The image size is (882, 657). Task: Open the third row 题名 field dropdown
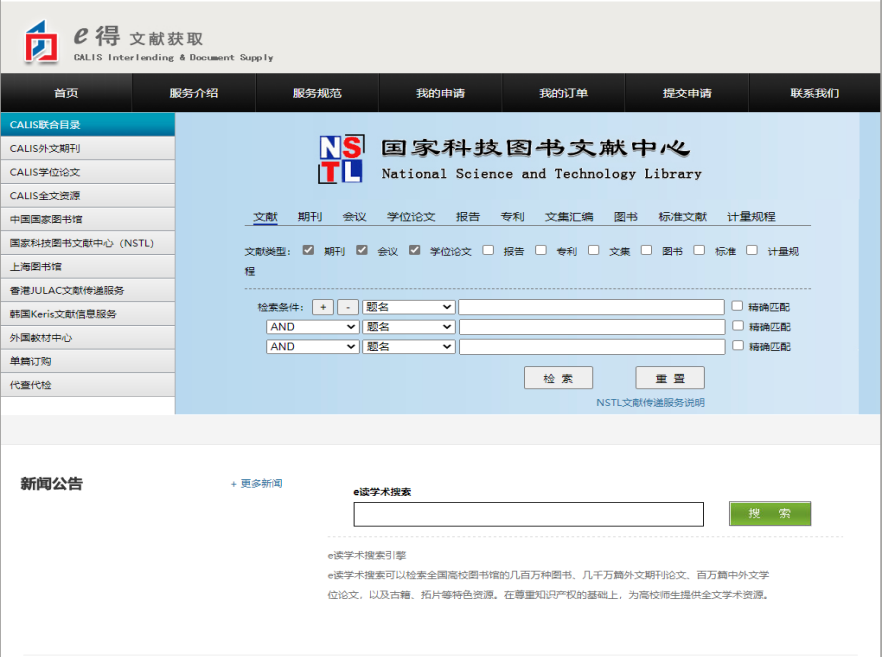408,347
